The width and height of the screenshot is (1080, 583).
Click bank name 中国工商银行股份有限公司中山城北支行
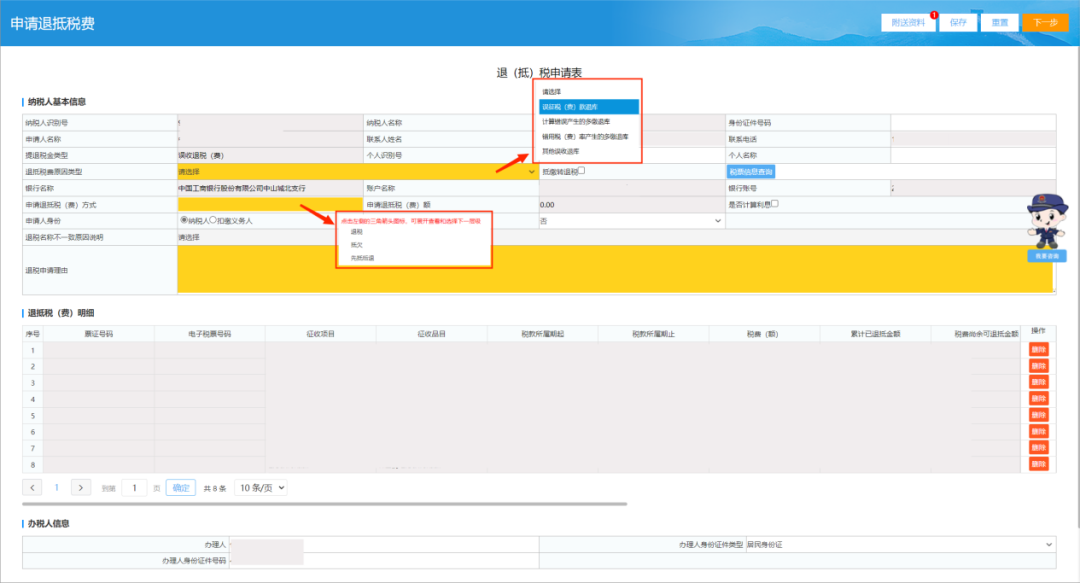(x=242, y=188)
